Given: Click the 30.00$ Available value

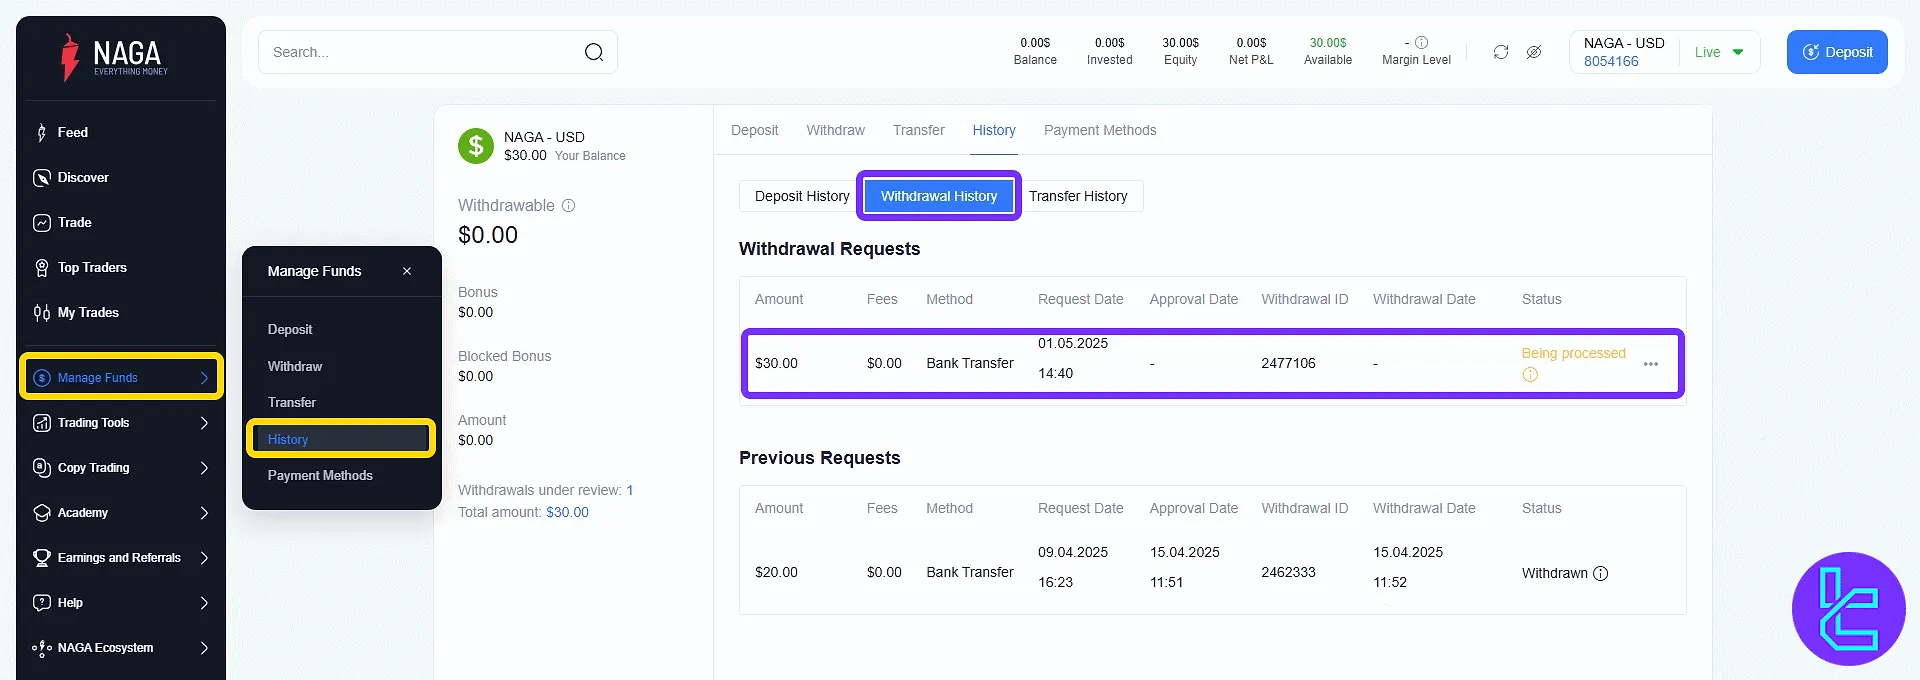Looking at the screenshot, I should click(1328, 43).
